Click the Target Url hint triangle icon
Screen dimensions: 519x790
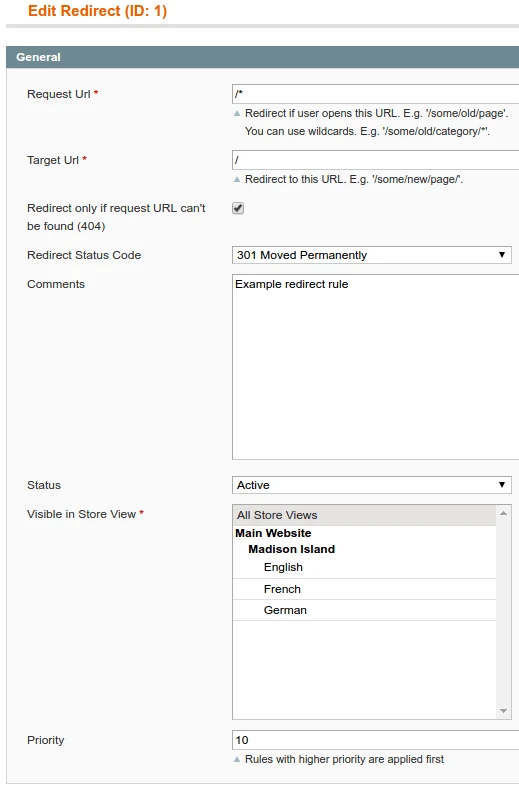[237, 179]
